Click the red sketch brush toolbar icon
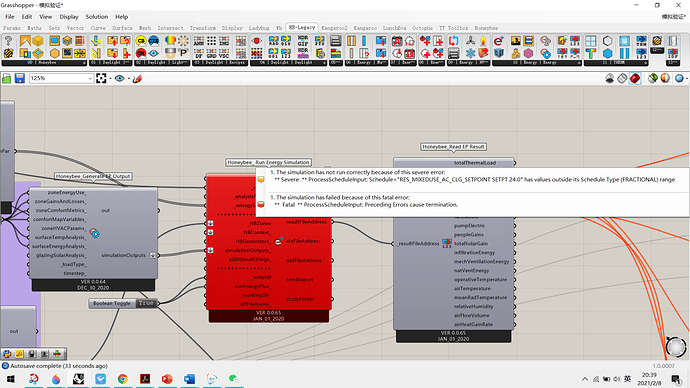Screen dimensions: 690x388 pos(137,78)
